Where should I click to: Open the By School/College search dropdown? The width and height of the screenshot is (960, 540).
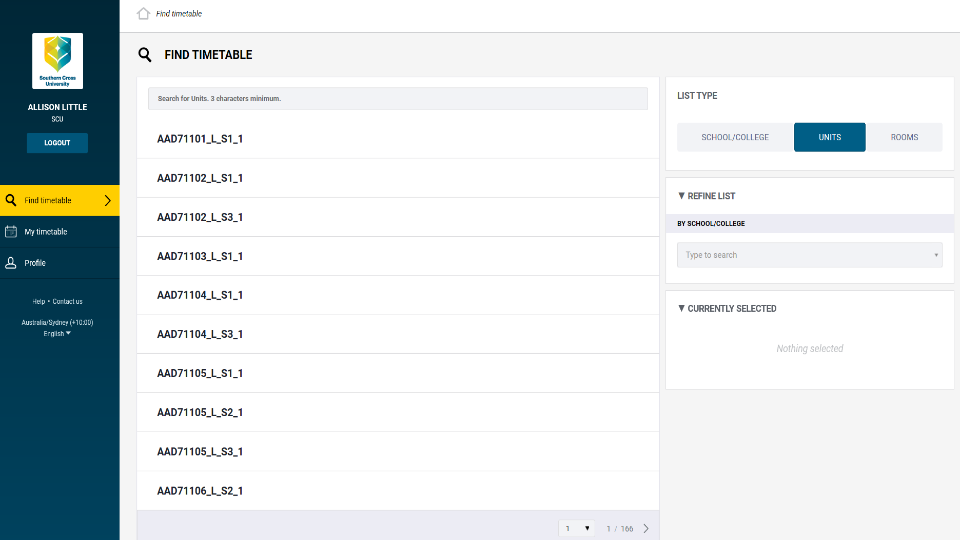(x=809, y=255)
